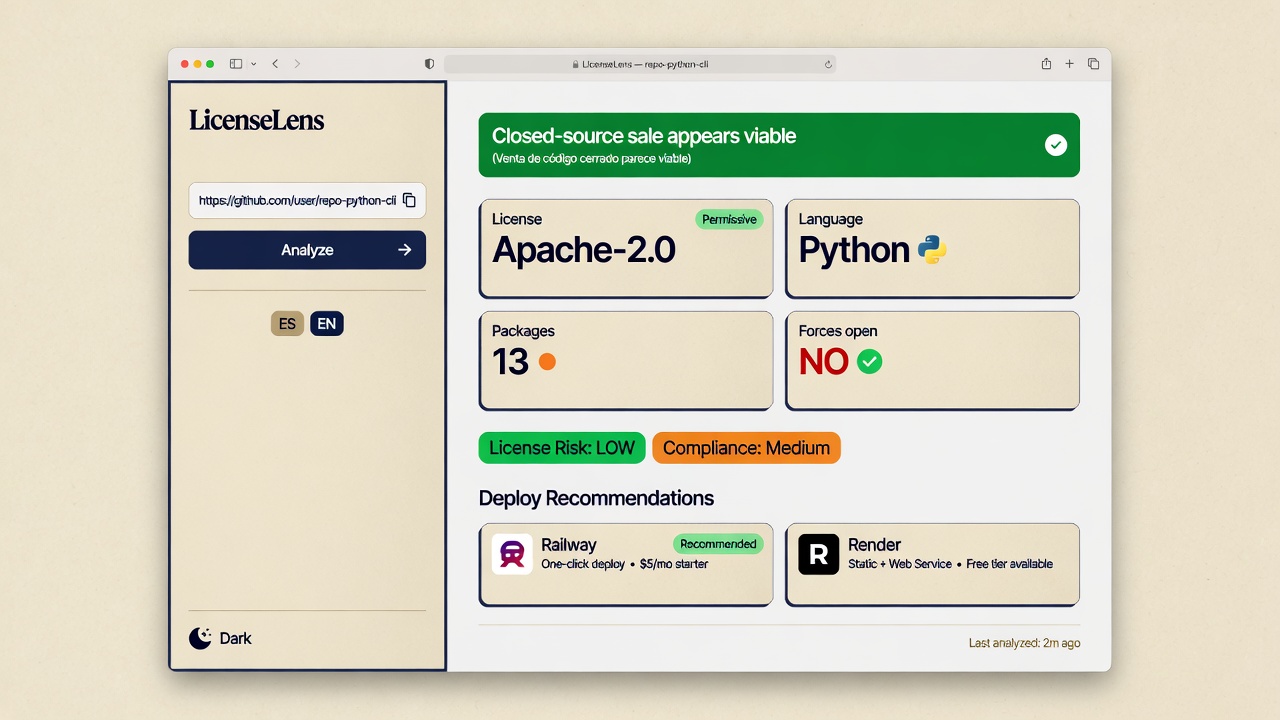
Task: Click the privacy shield icon in toolbar
Action: 429,64
